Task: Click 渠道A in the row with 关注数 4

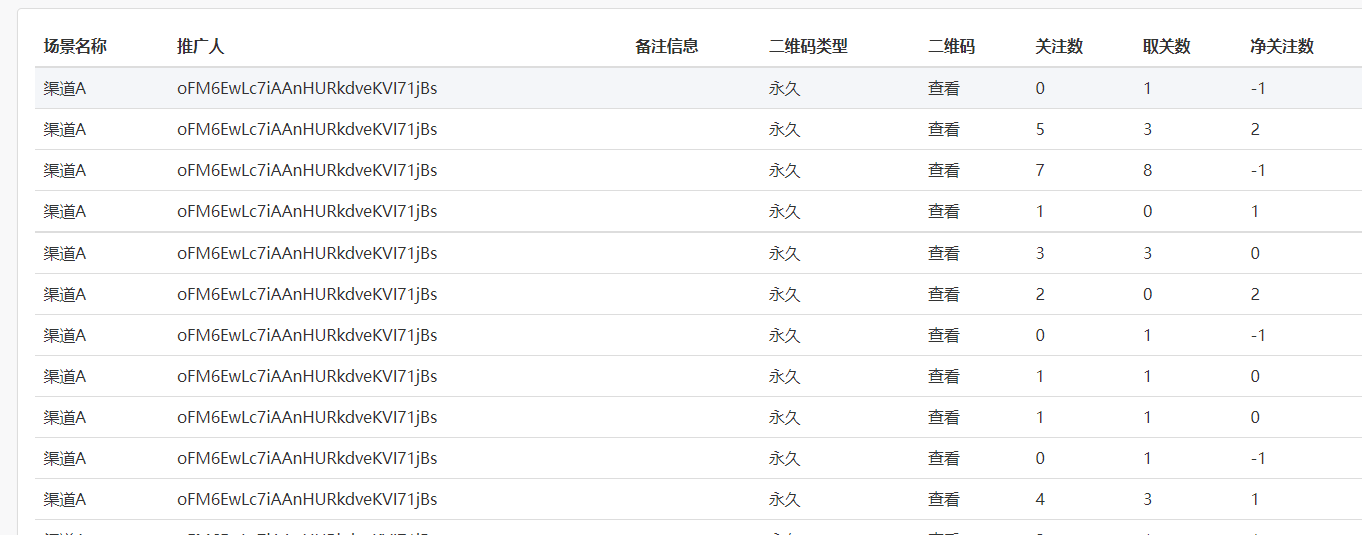Action: [65, 499]
